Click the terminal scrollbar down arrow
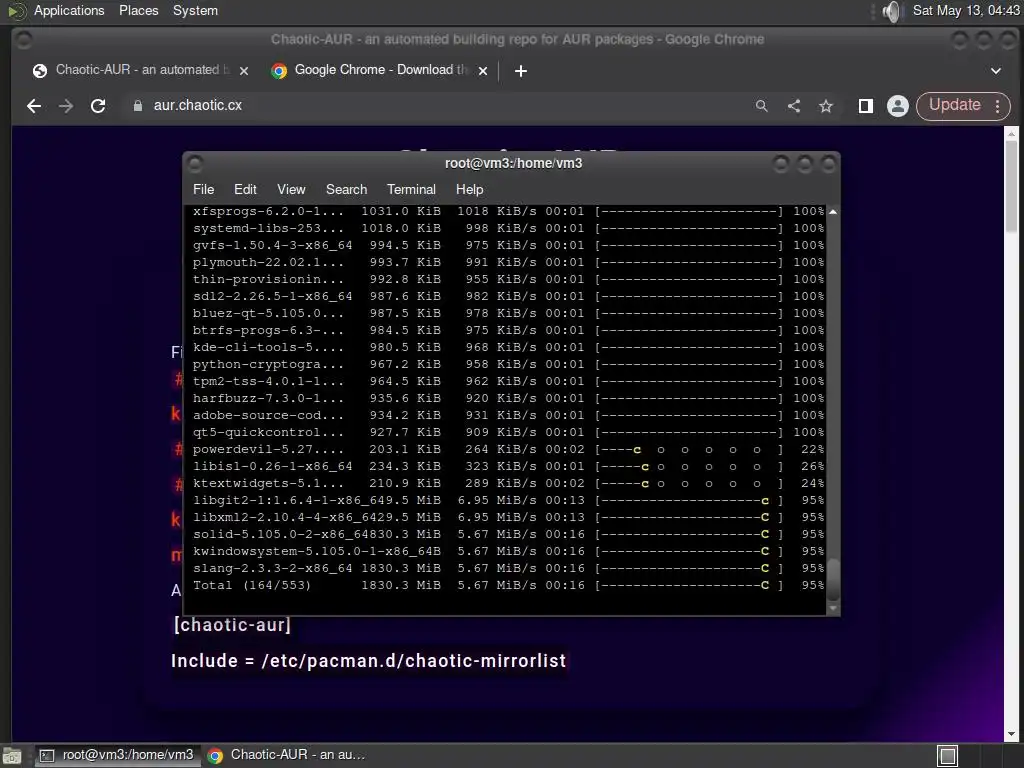Image resolution: width=1024 pixels, height=768 pixels. [x=833, y=608]
